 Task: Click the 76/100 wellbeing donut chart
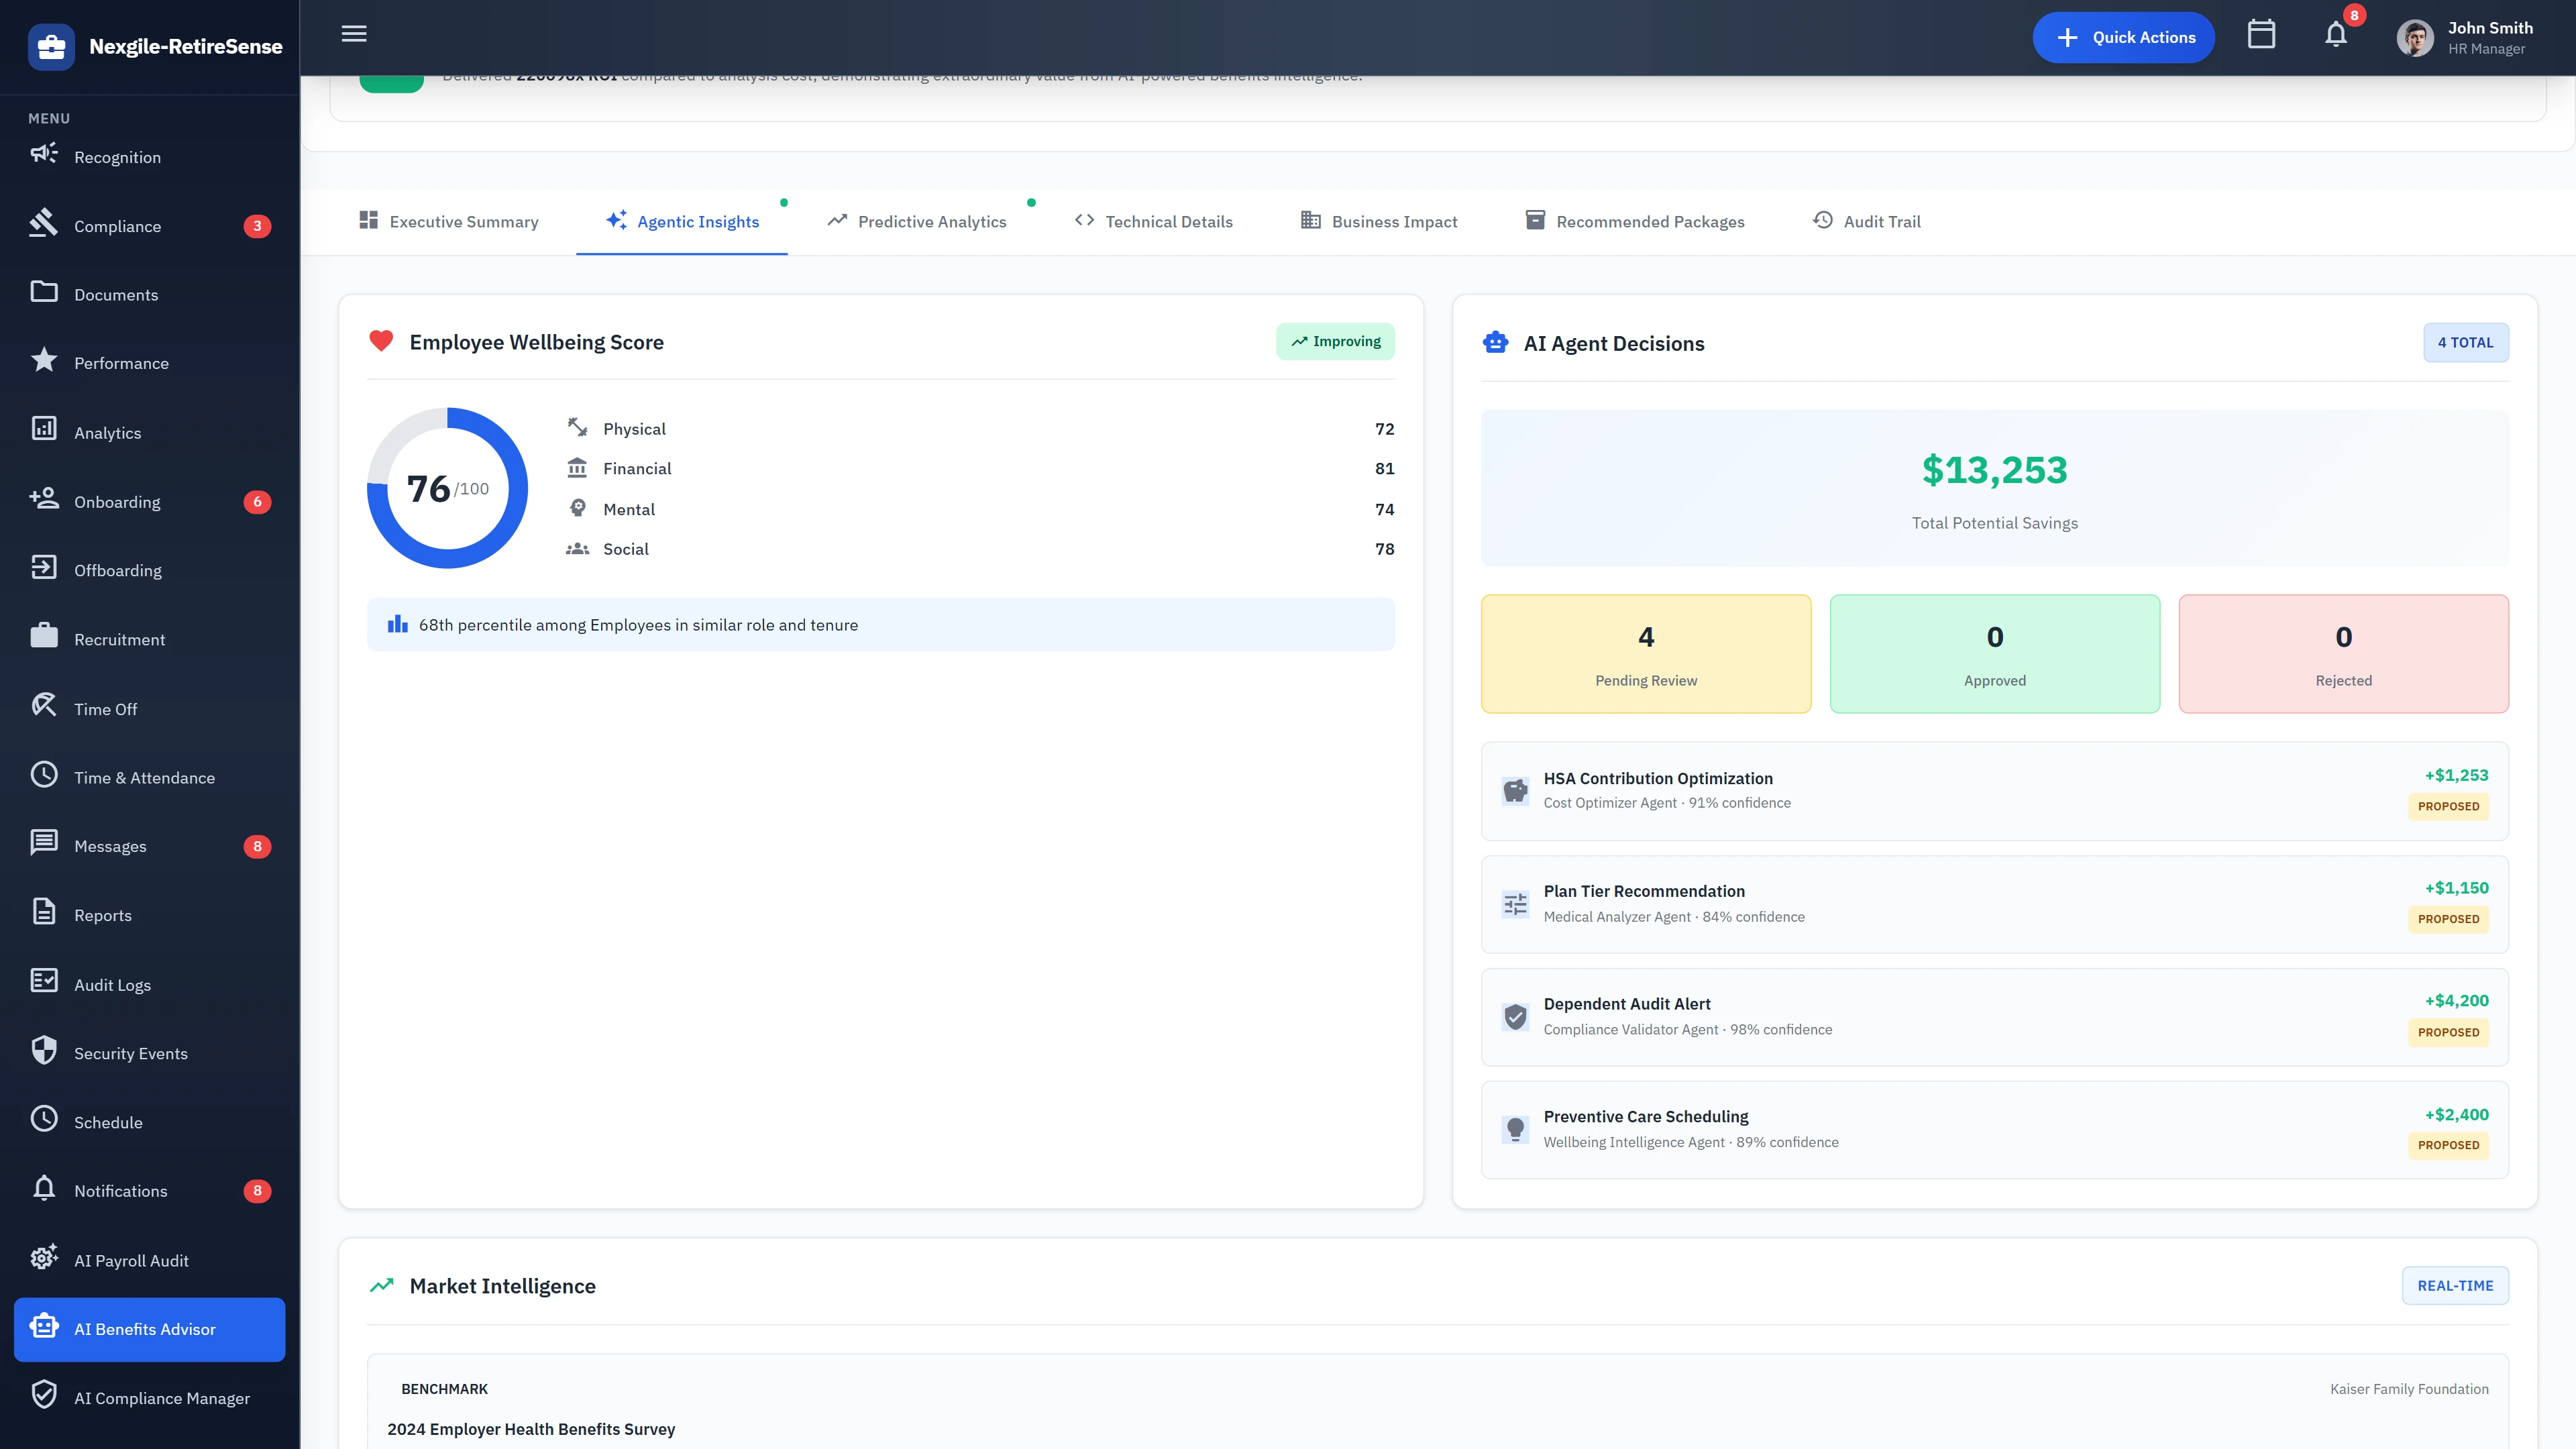pyautogui.click(x=447, y=488)
